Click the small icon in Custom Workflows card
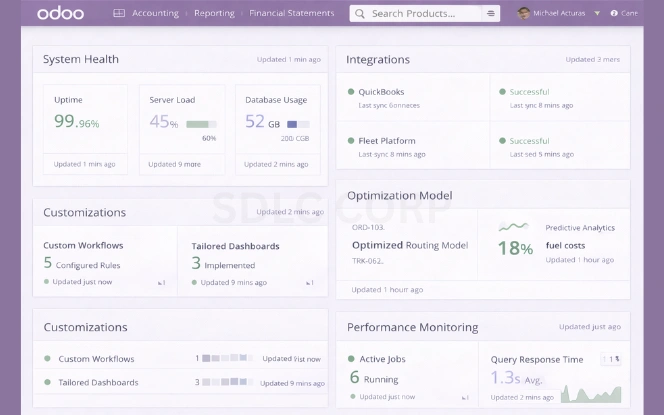 coord(161,282)
